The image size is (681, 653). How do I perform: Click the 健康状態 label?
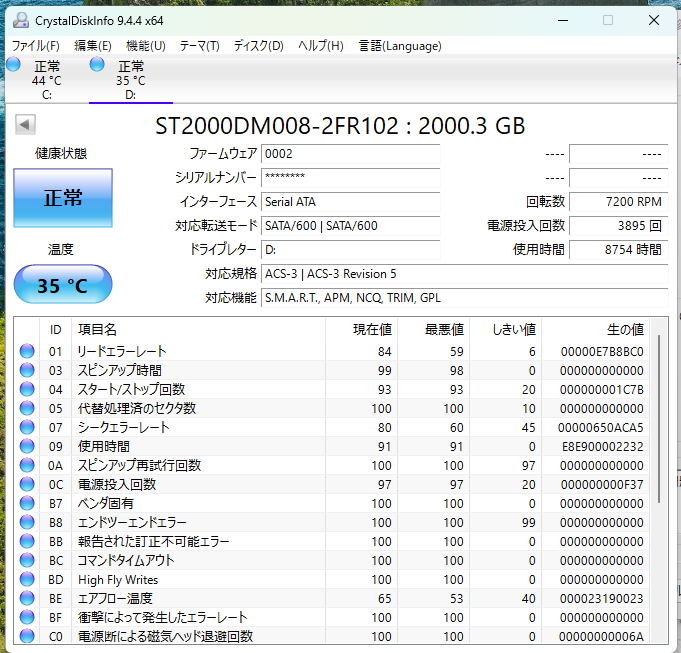[61, 153]
